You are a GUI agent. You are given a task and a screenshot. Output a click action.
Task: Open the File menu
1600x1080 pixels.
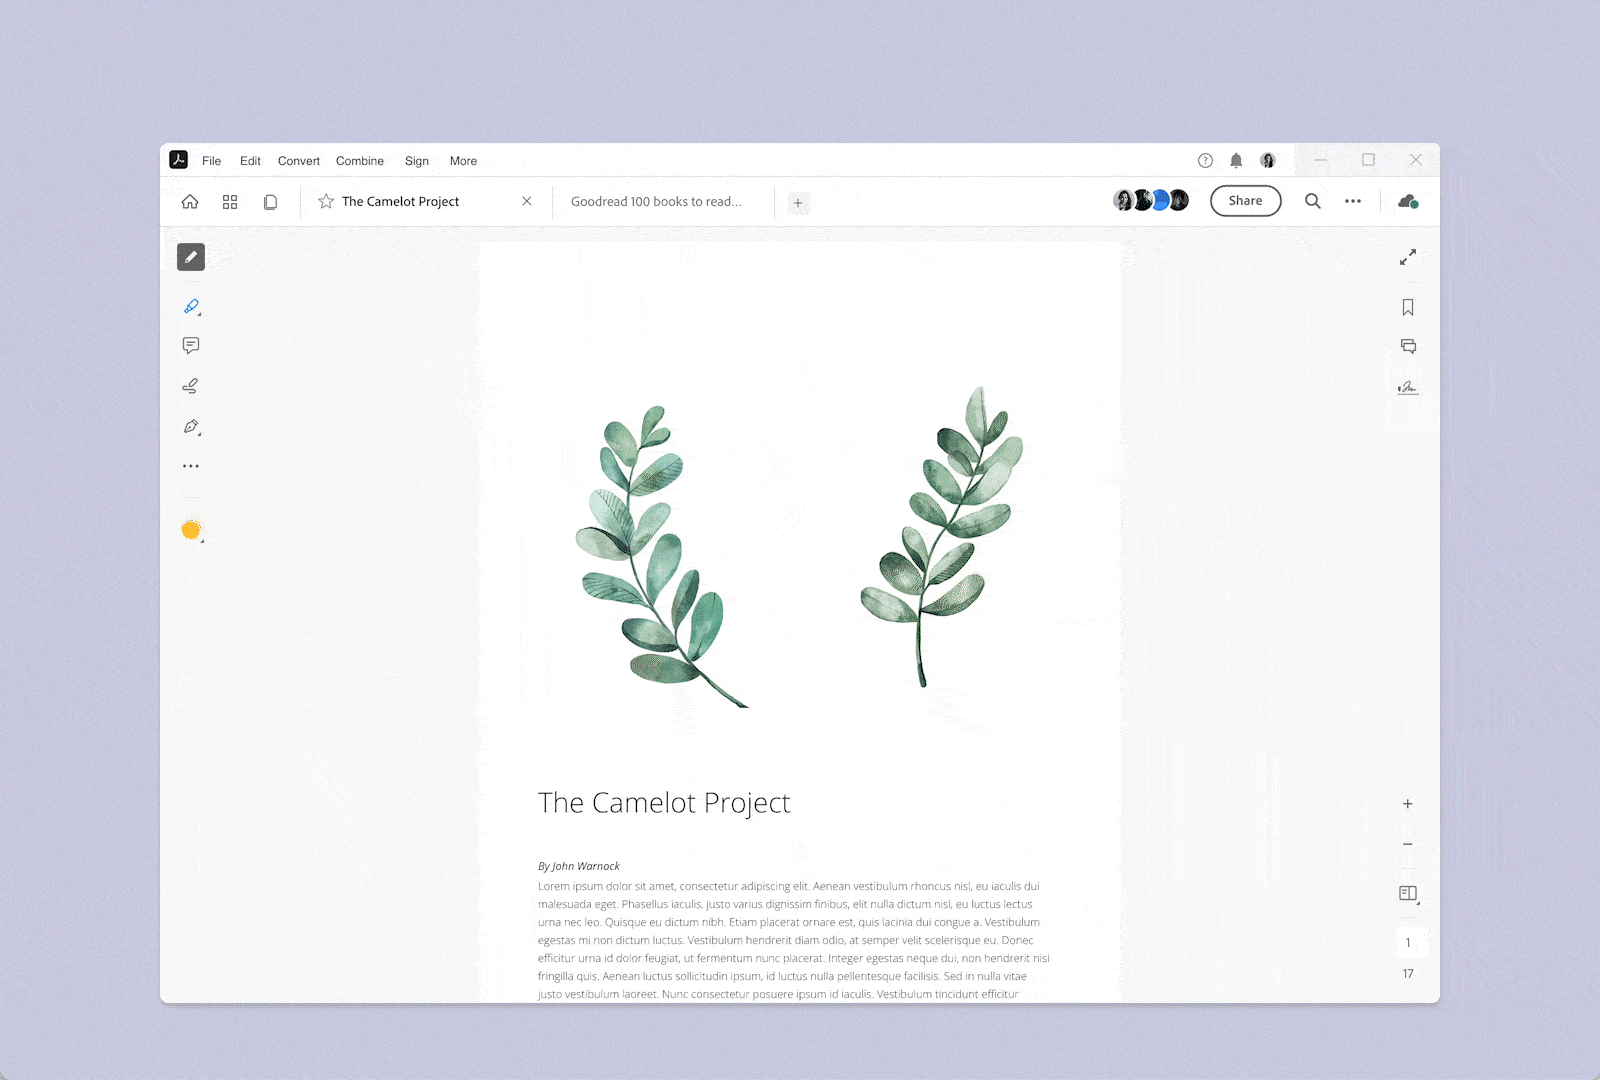pos(211,161)
